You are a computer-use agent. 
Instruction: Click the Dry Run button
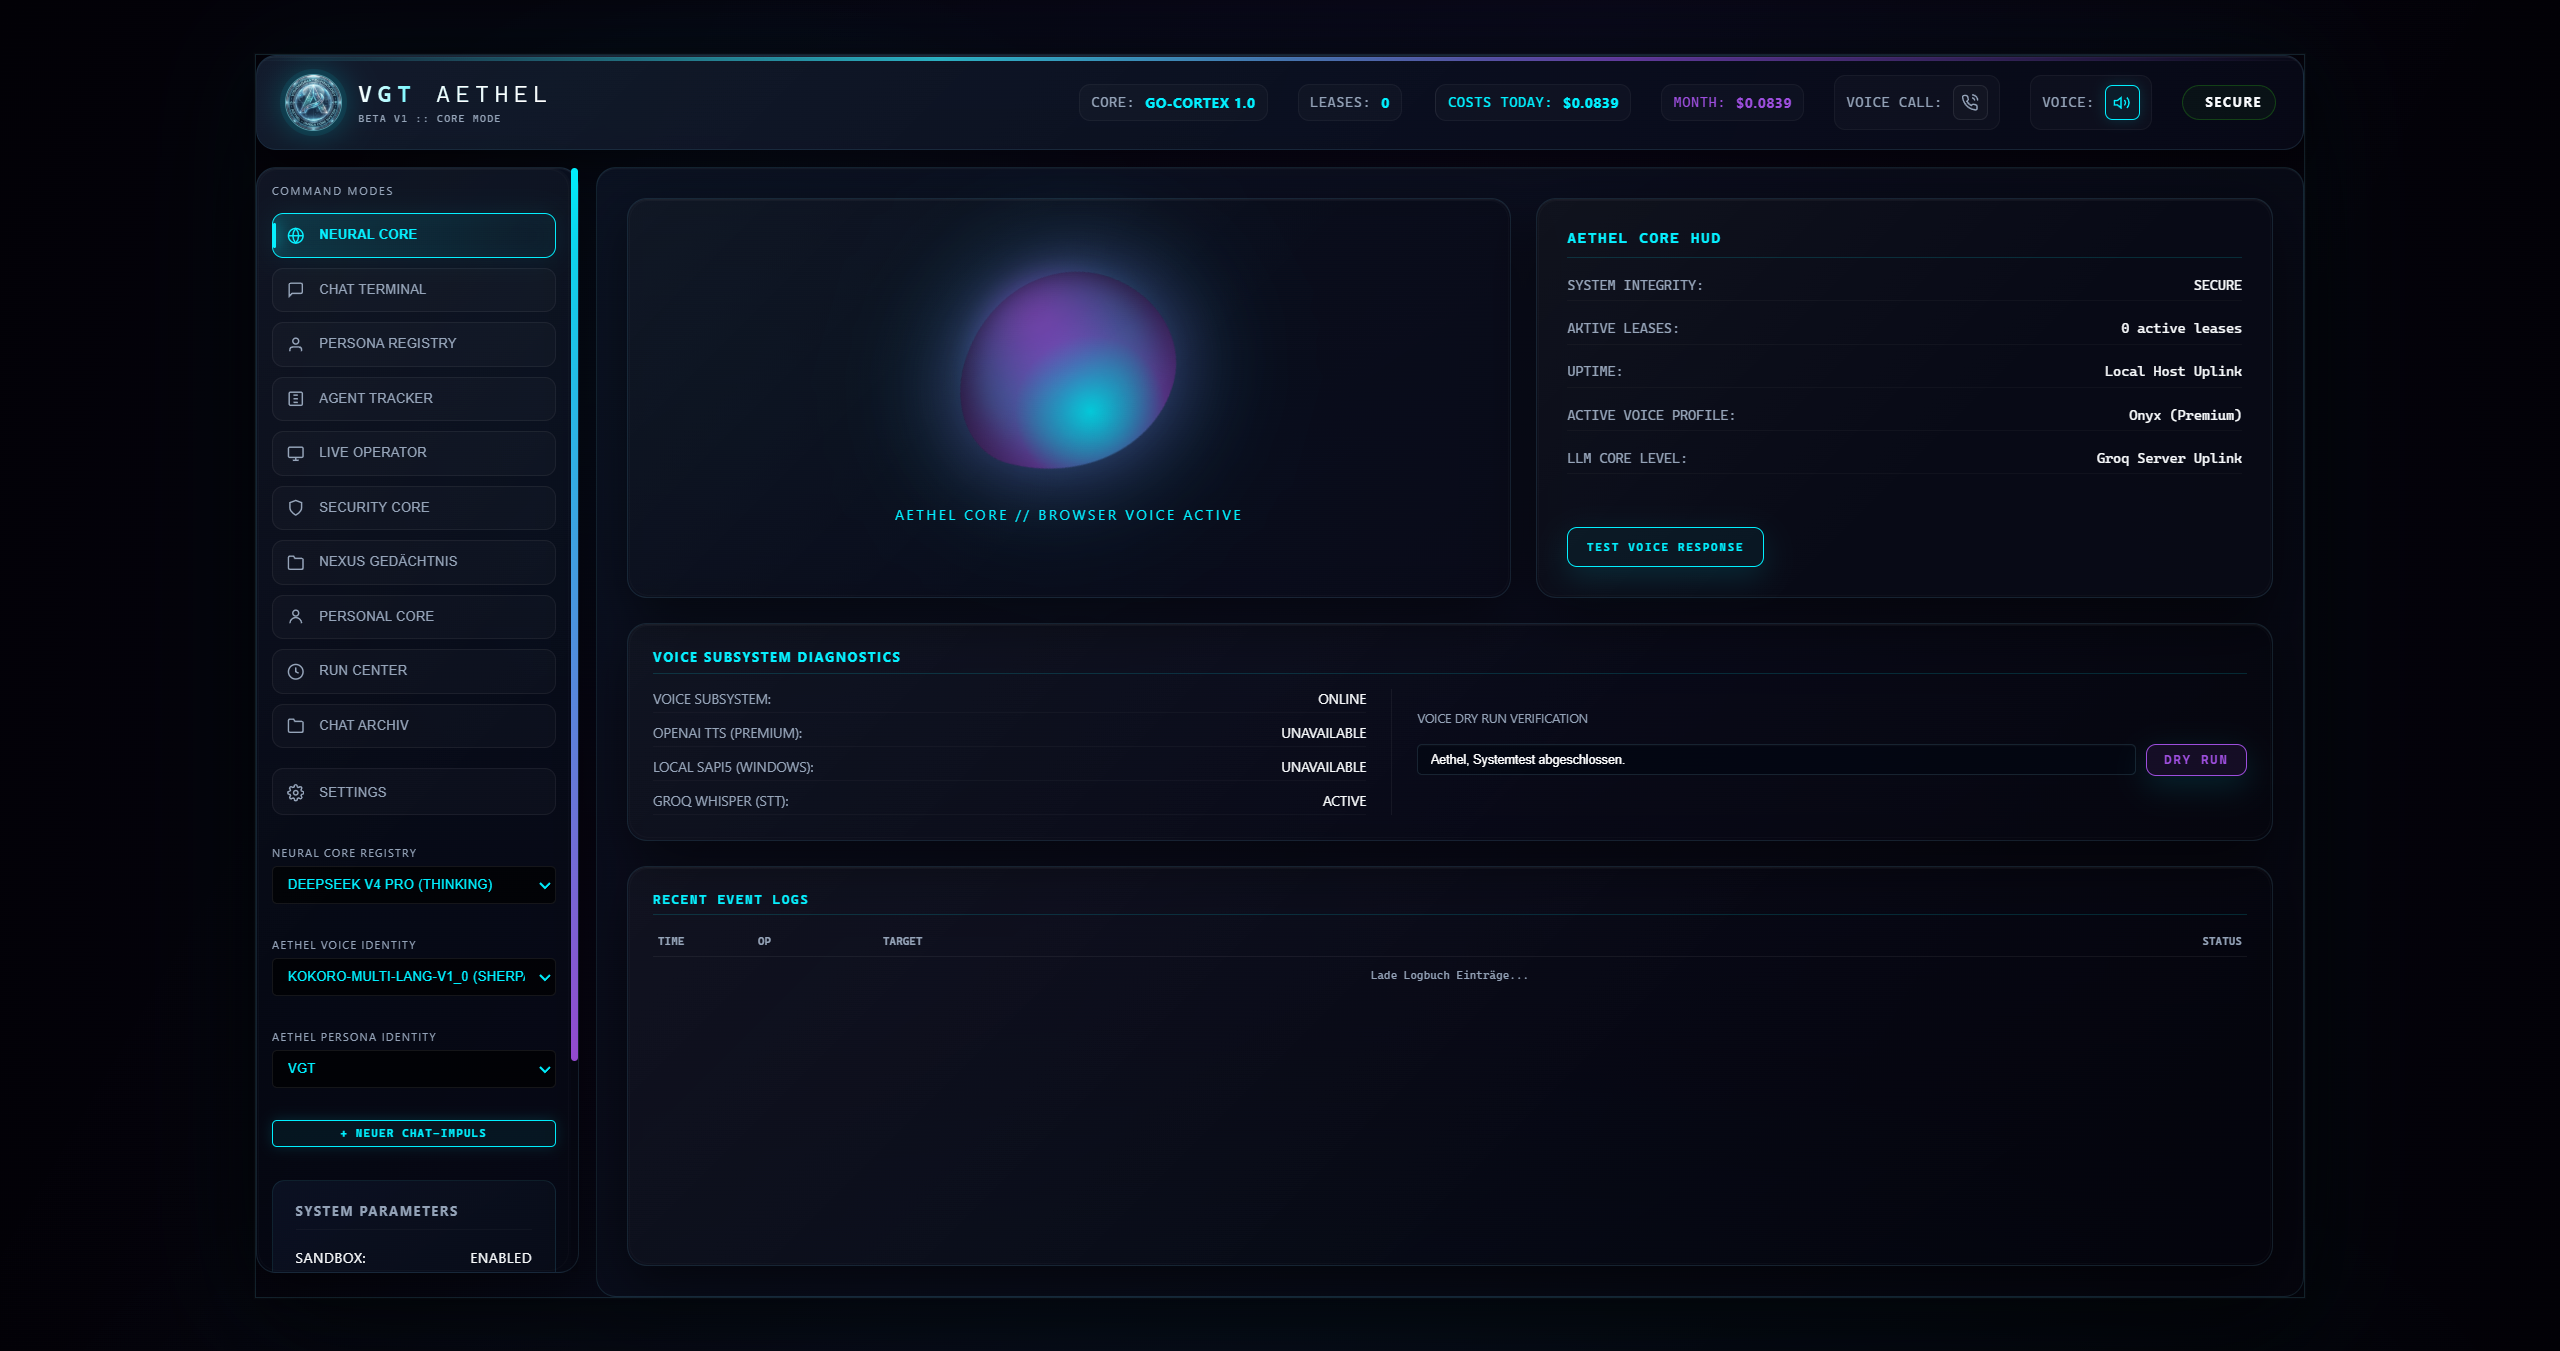pos(2196,760)
